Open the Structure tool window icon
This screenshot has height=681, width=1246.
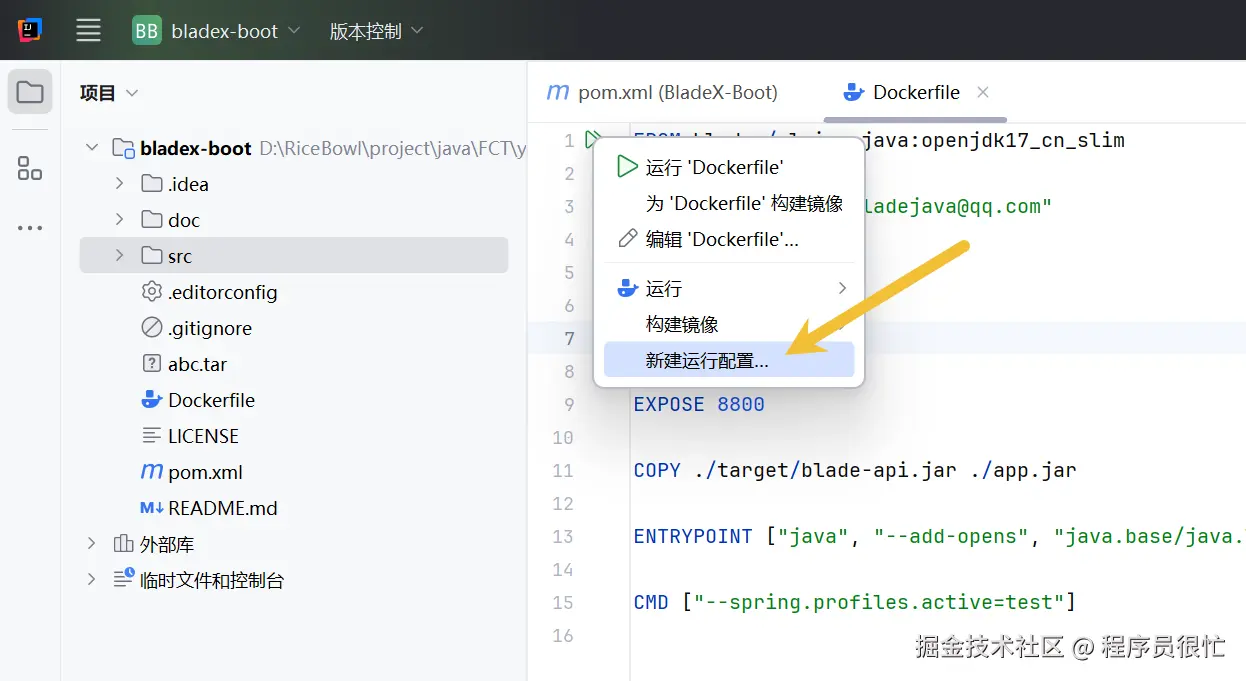[30, 168]
